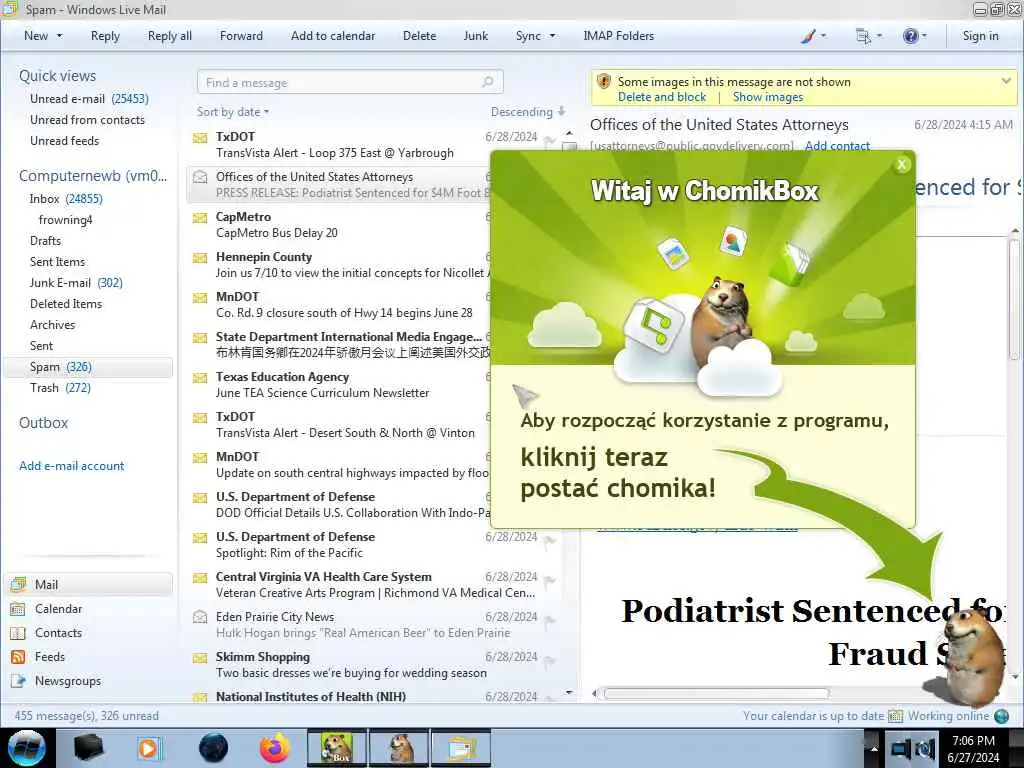Open dropdown arrow next to Menus icon
The height and width of the screenshot is (768, 1024).
[879, 36]
